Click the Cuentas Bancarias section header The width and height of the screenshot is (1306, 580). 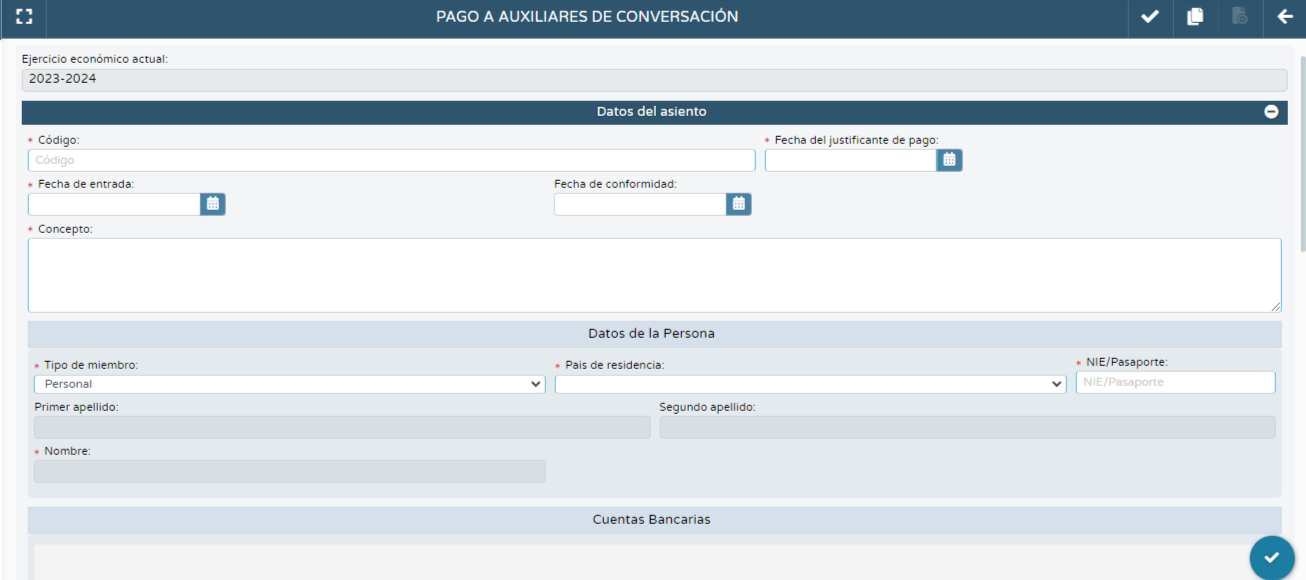click(x=655, y=520)
